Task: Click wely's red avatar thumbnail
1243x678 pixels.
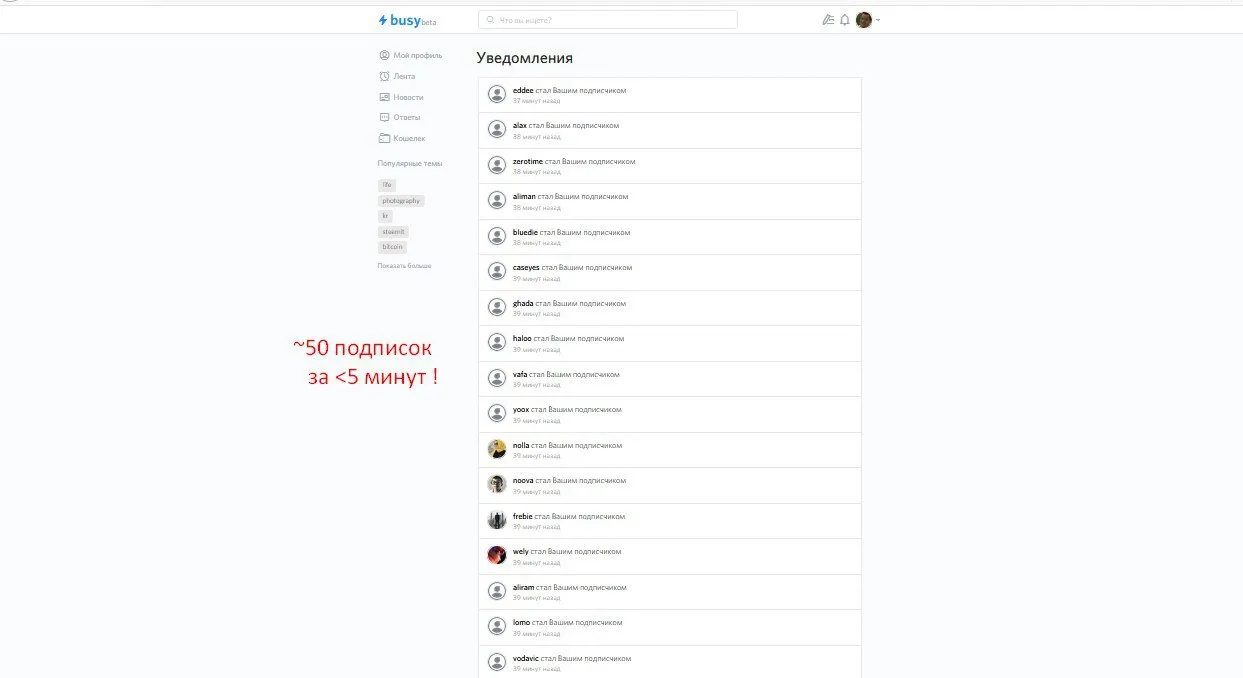Action: pyautogui.click(x=497, y=555)
